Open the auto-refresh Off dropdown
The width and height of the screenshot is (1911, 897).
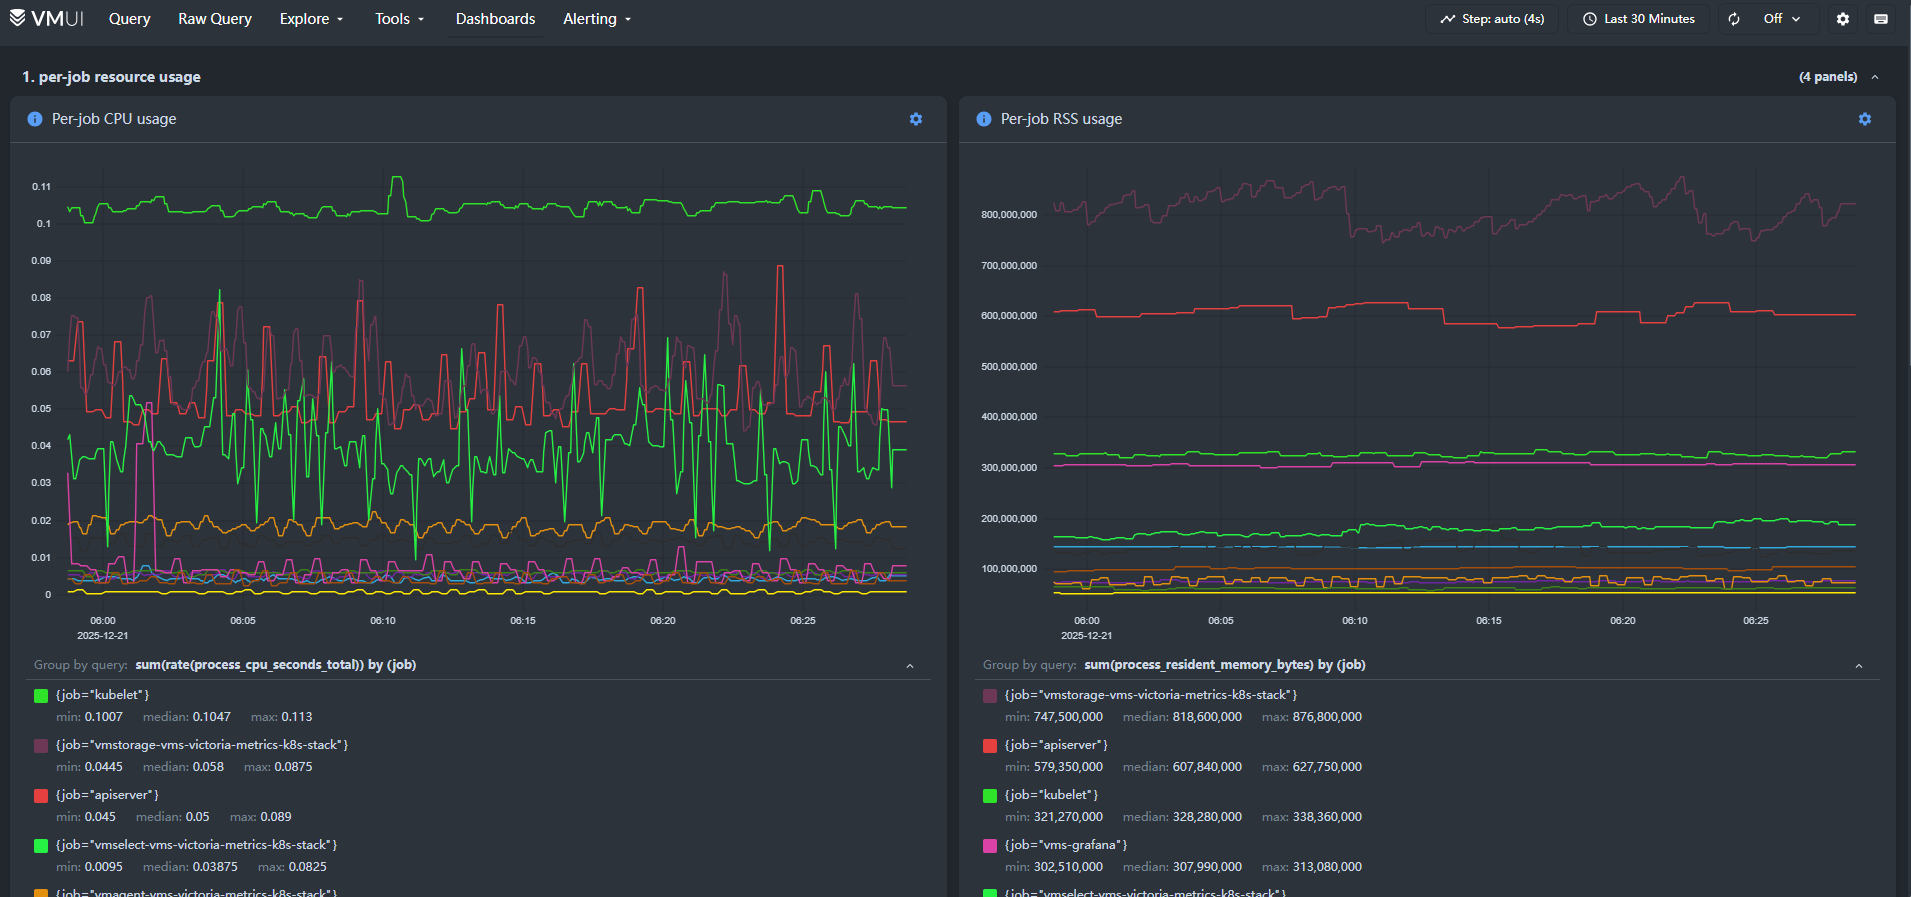1781,19
